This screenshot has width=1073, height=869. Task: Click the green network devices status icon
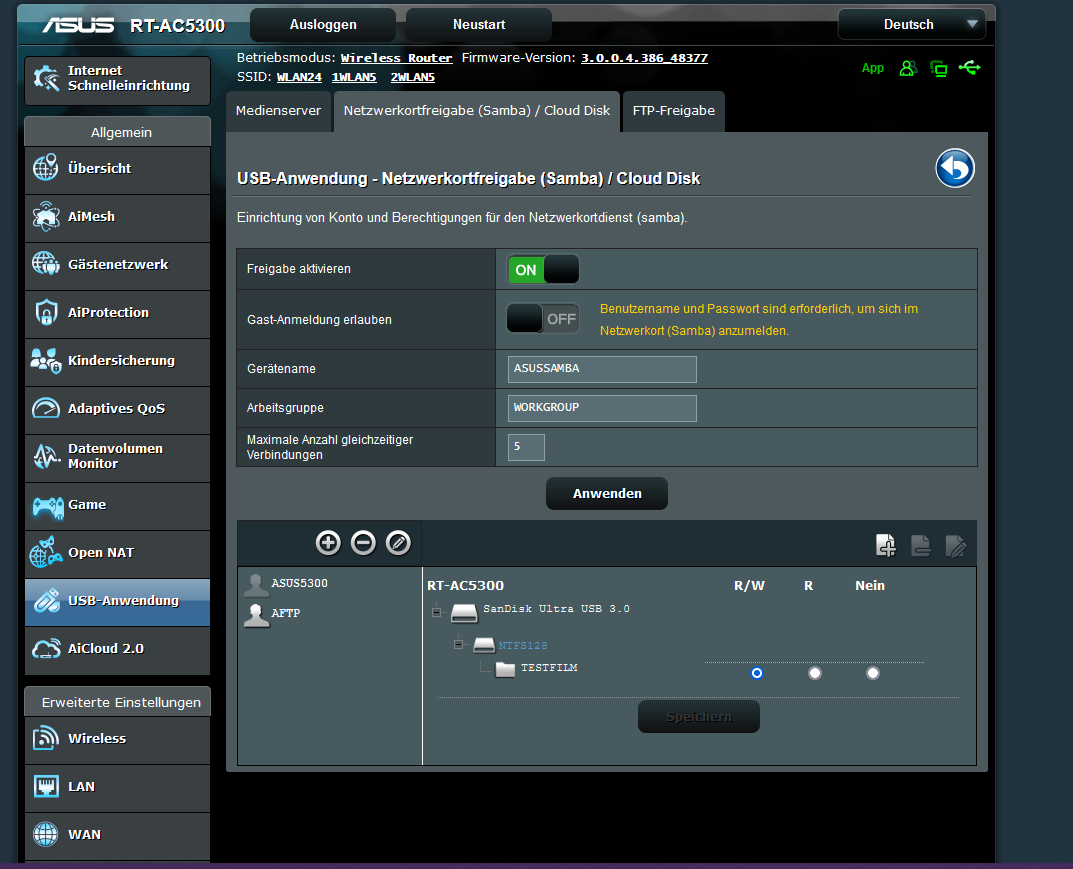pos(939,68)
